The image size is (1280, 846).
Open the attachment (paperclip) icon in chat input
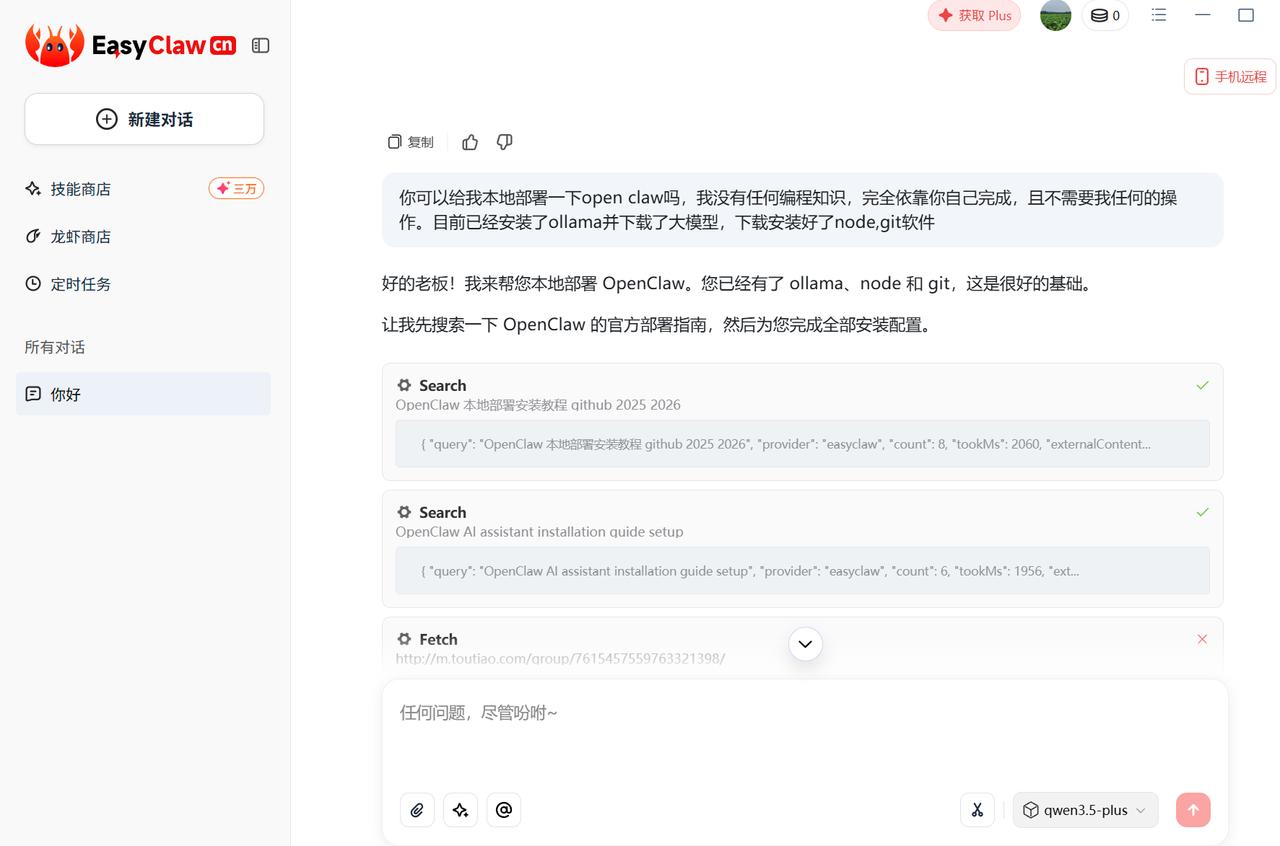point(417,810)
